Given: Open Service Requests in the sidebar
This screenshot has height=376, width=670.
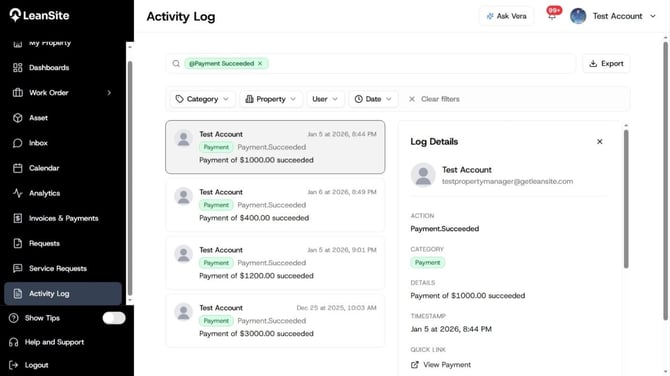Looking at the screenshot, I should tap(63, 268).
